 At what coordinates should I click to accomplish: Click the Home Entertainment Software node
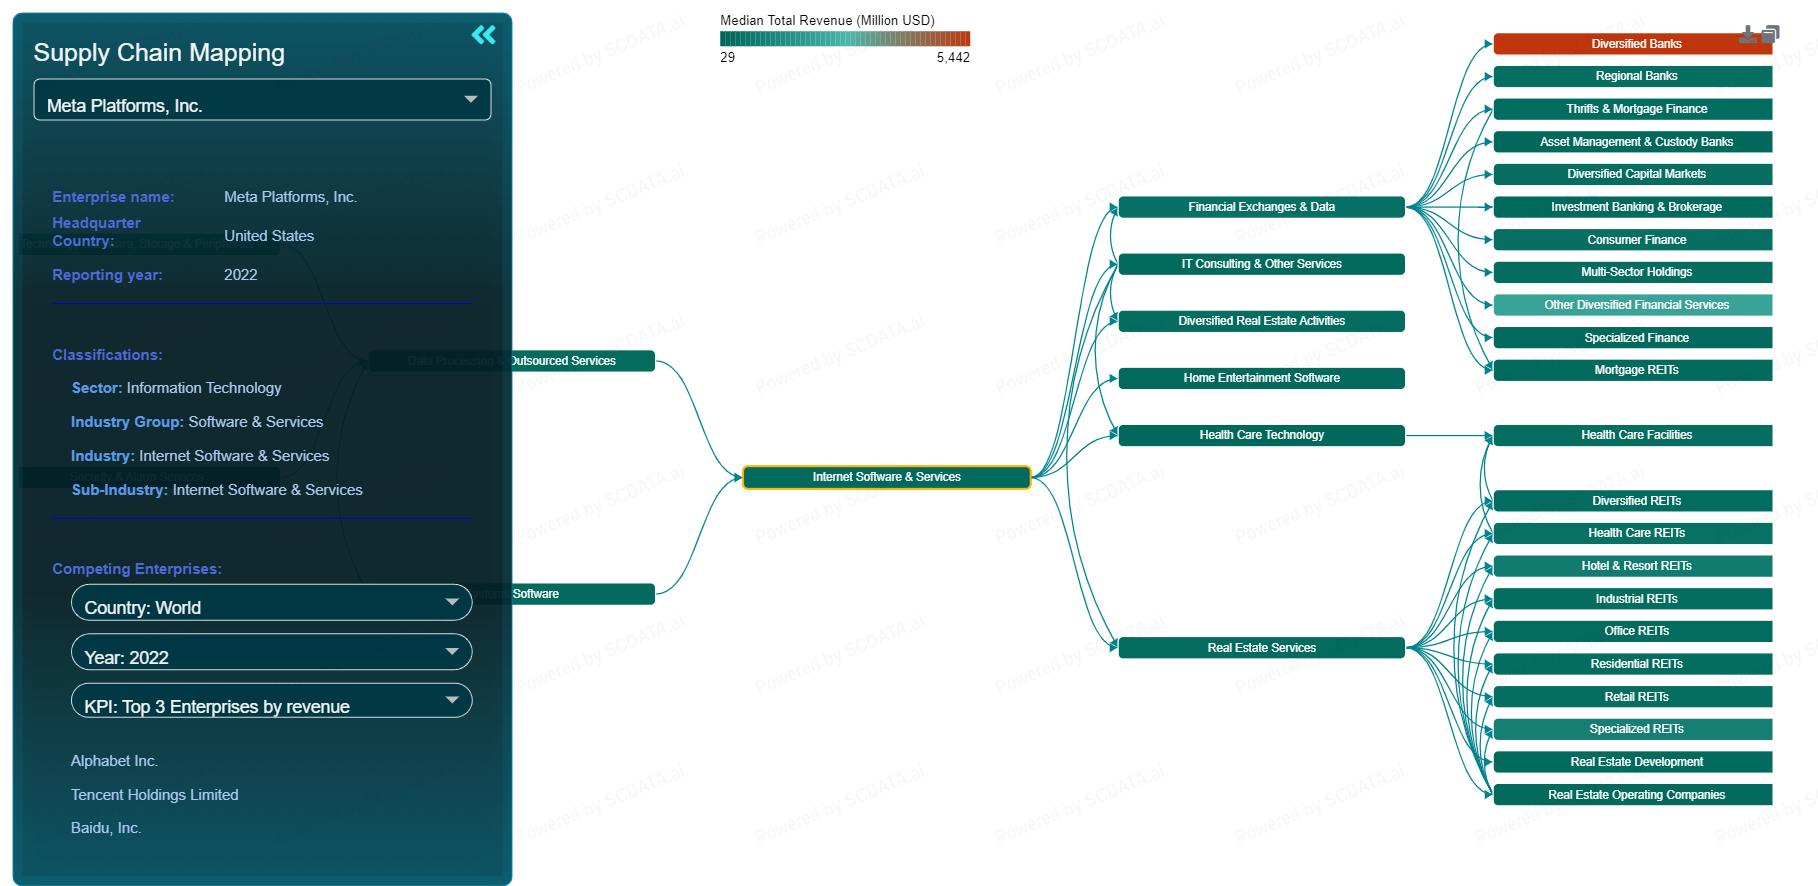tap(1261, 378)
